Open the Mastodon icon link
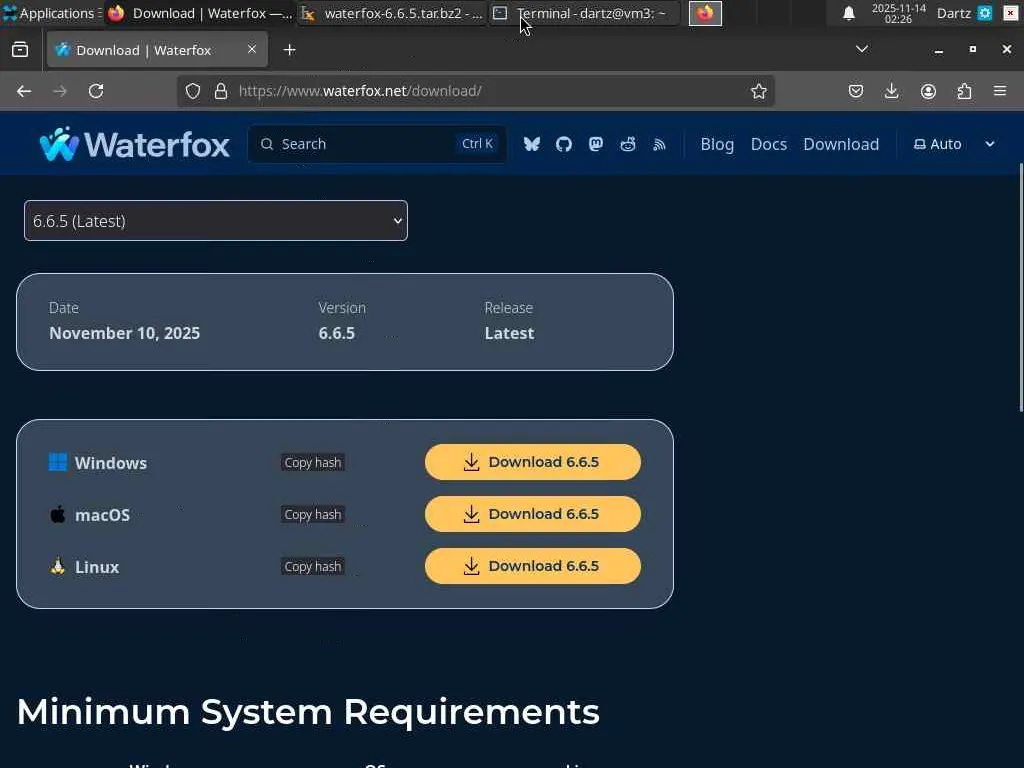1024x768 pixels. [596, 144]
